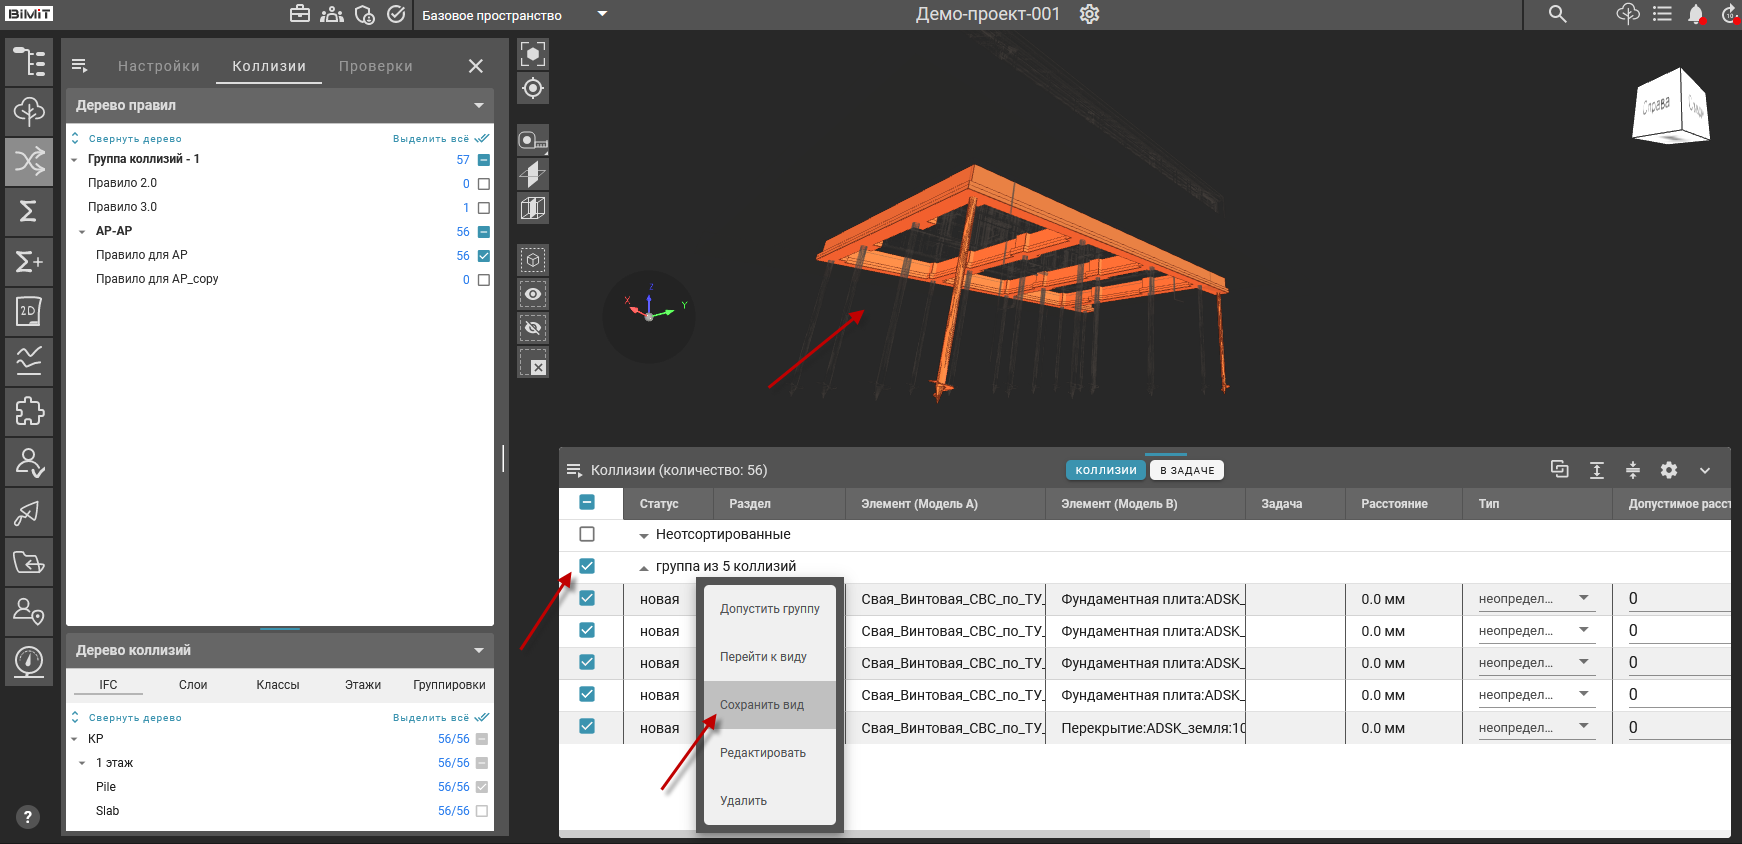Viewport: 1742px width, 844px height.
Task: Open collisions table settings gear
Action: (x=1669, y=470)
